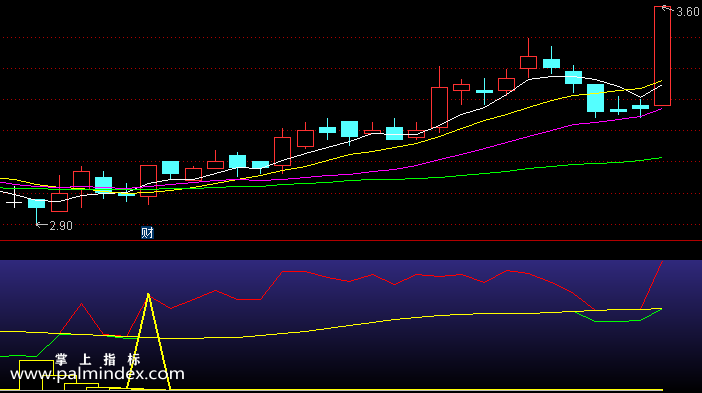Click the right end of magenta average line
The image size is (702, 393).
point(661,109)
